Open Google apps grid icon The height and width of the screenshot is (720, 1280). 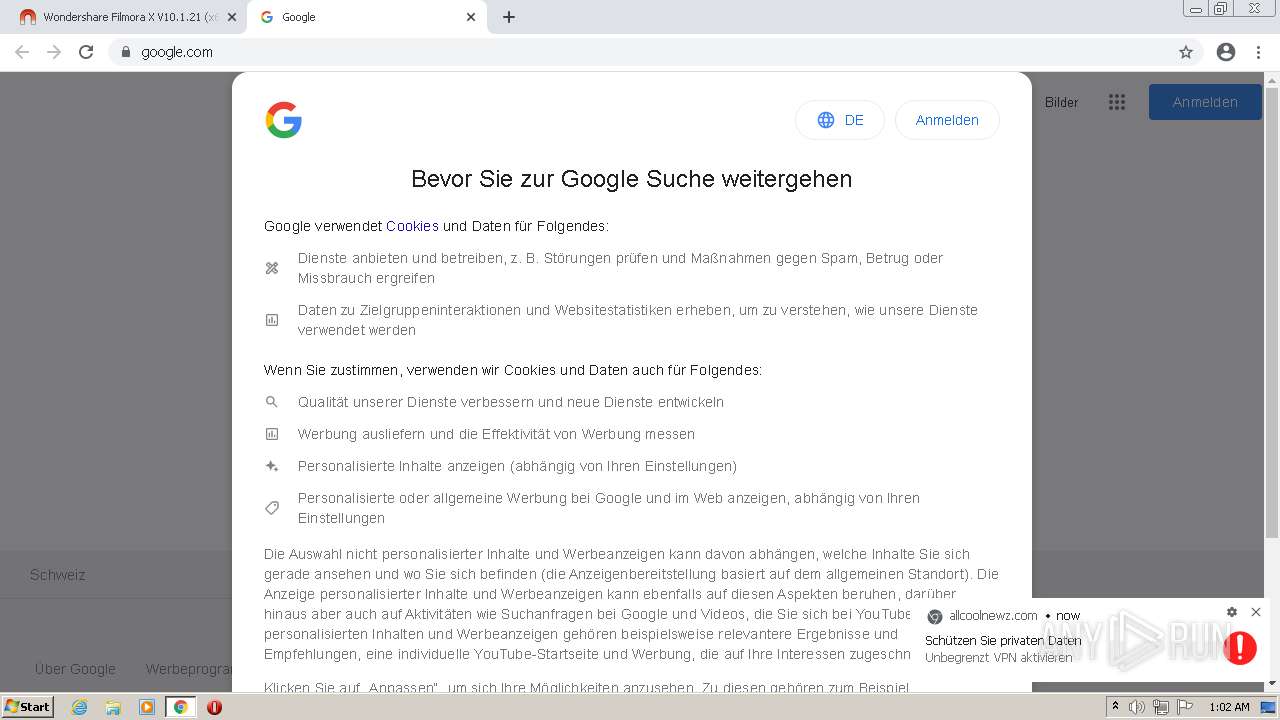(1117, 102)
